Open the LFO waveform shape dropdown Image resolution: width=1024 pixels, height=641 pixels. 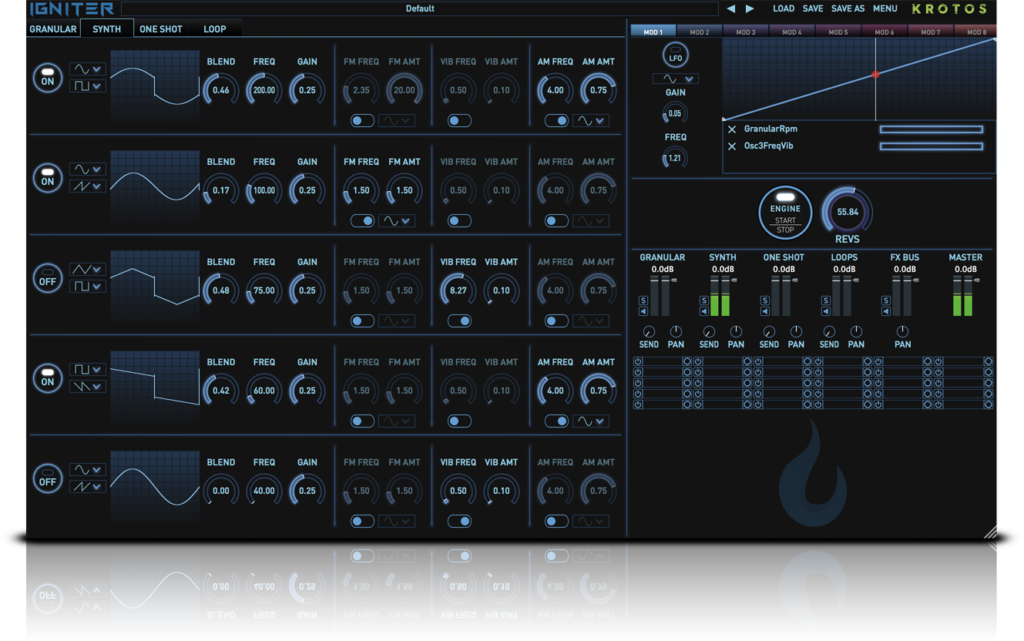676,79
